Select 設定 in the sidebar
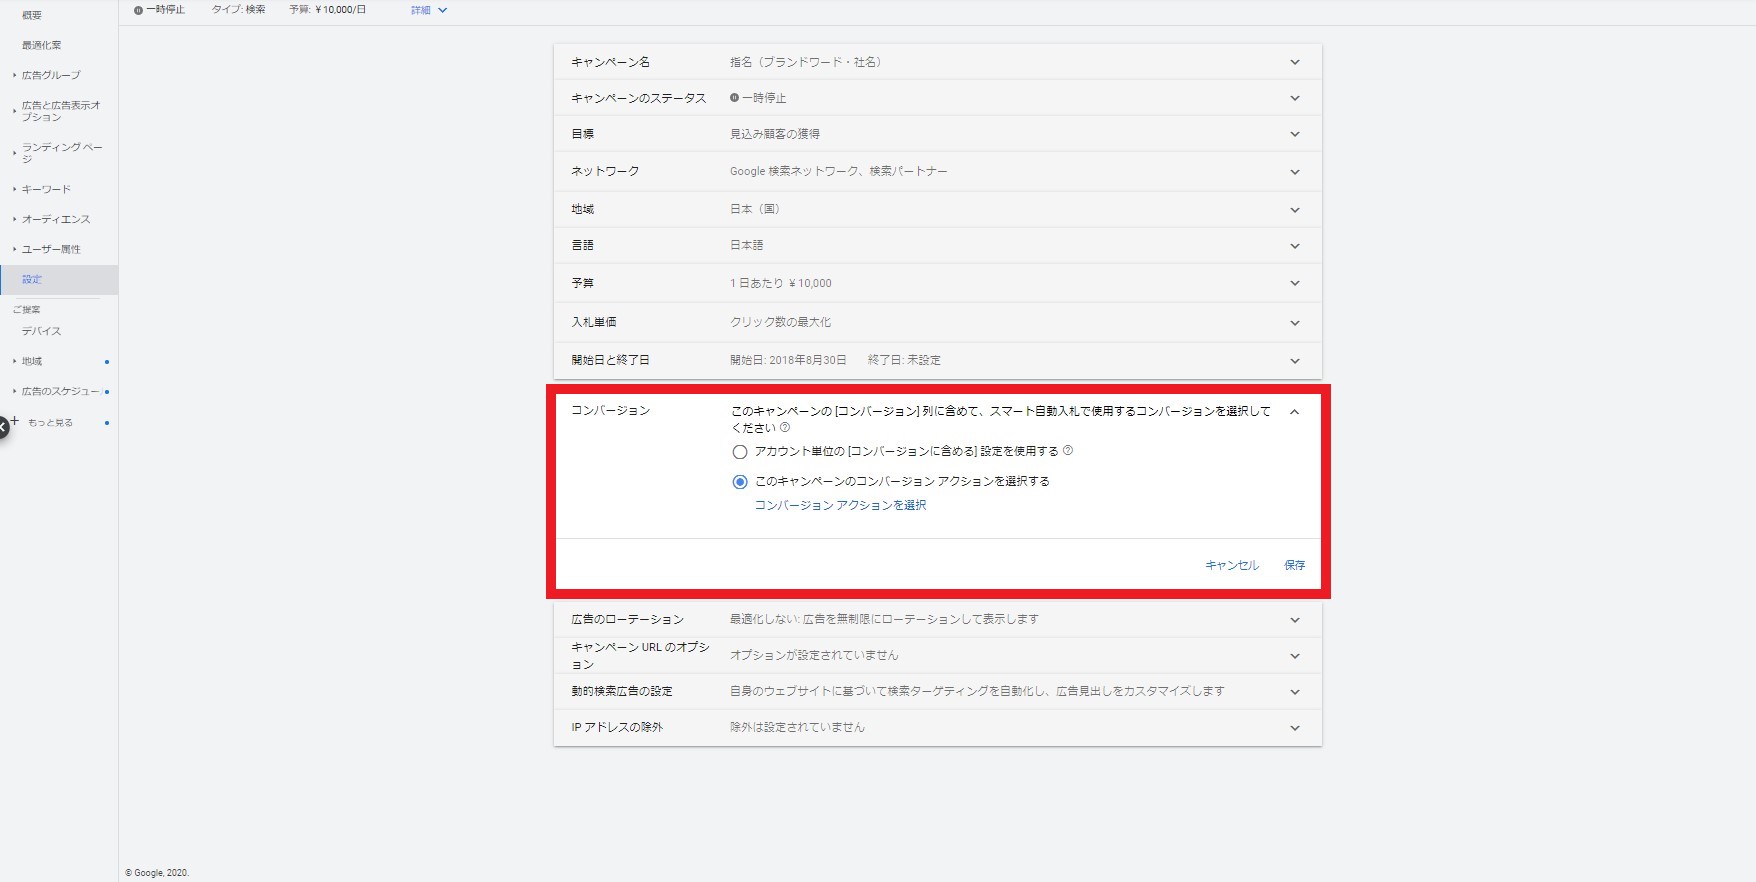The height and width of the screenshot is (882, 1756). [x=59, y=280]
